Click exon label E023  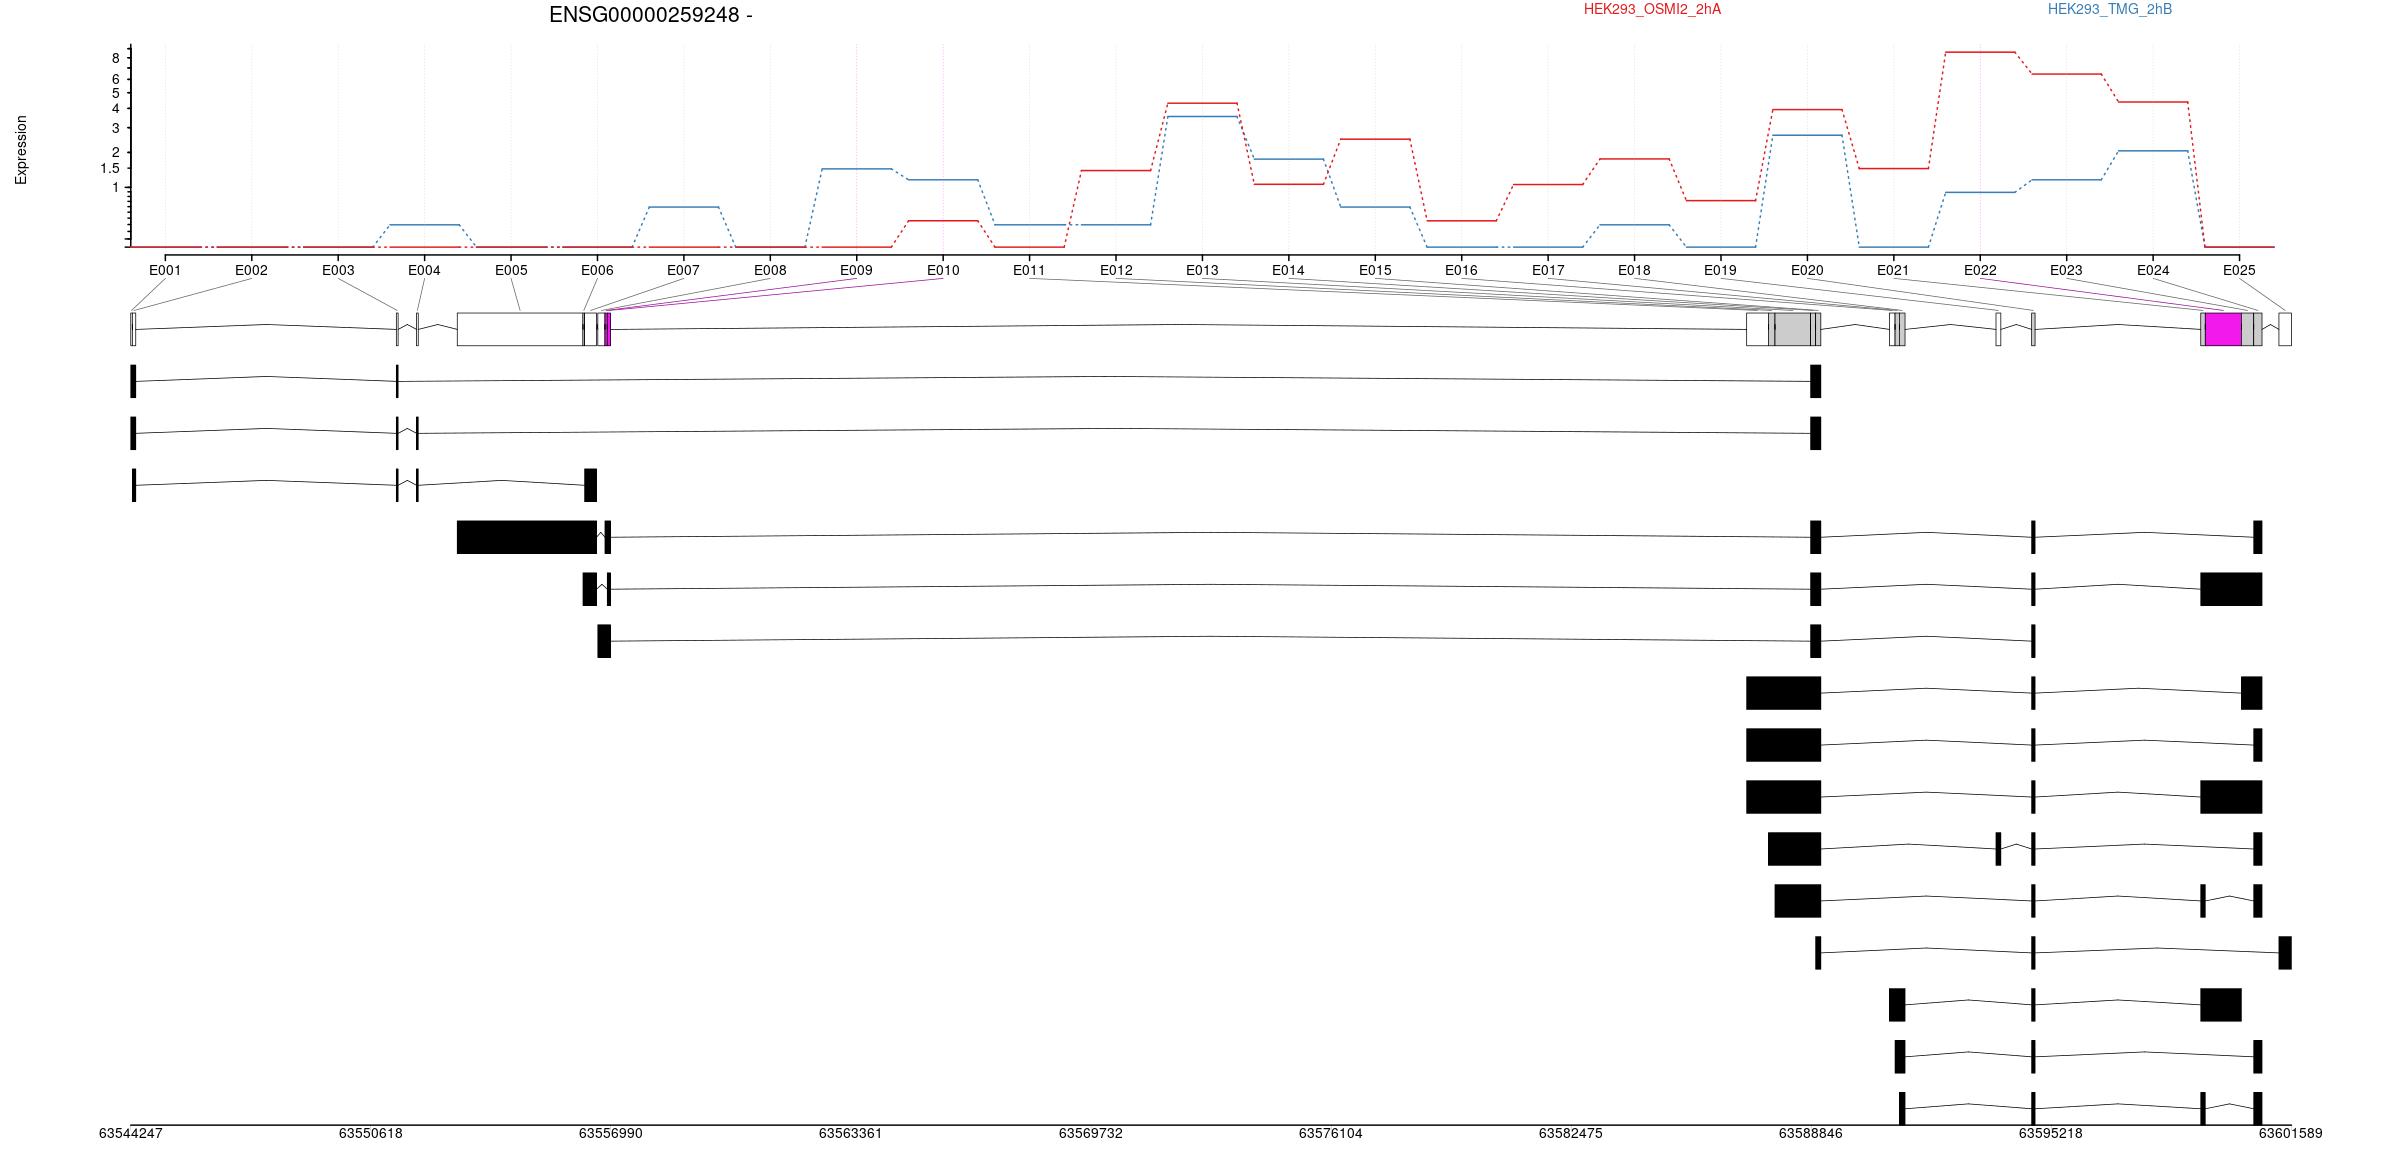(2066, 270)
